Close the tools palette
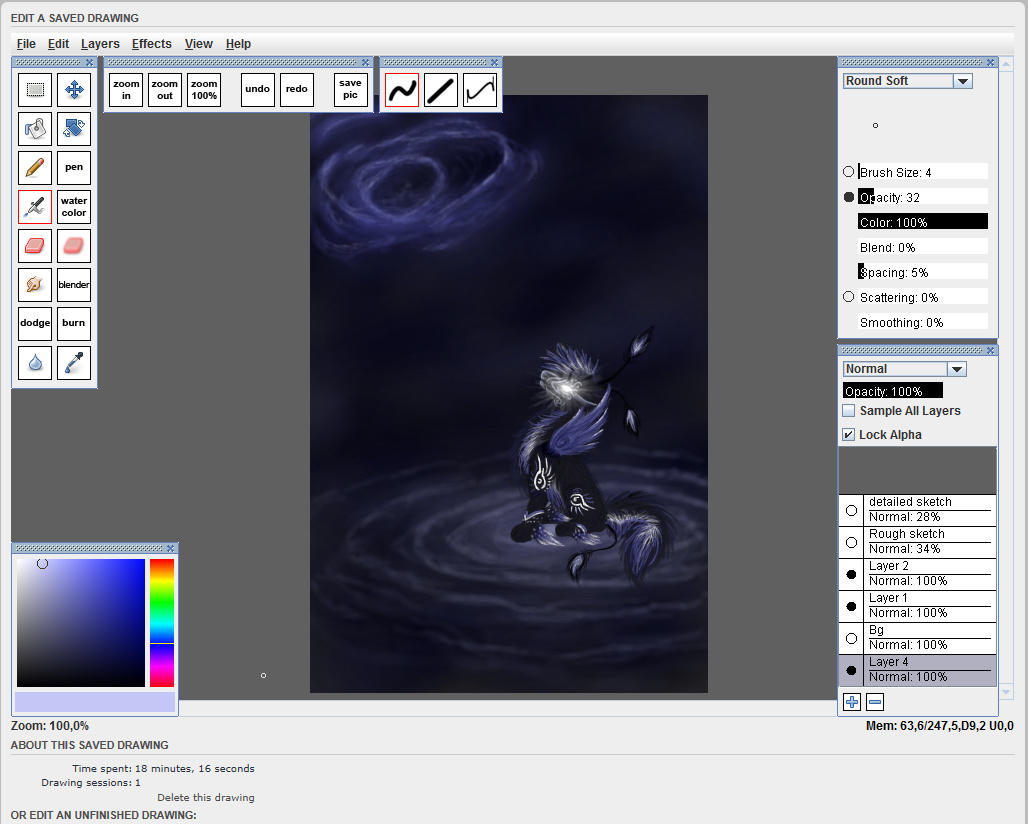Screen dimensions: 1028x824 click(x=90, y=62)
